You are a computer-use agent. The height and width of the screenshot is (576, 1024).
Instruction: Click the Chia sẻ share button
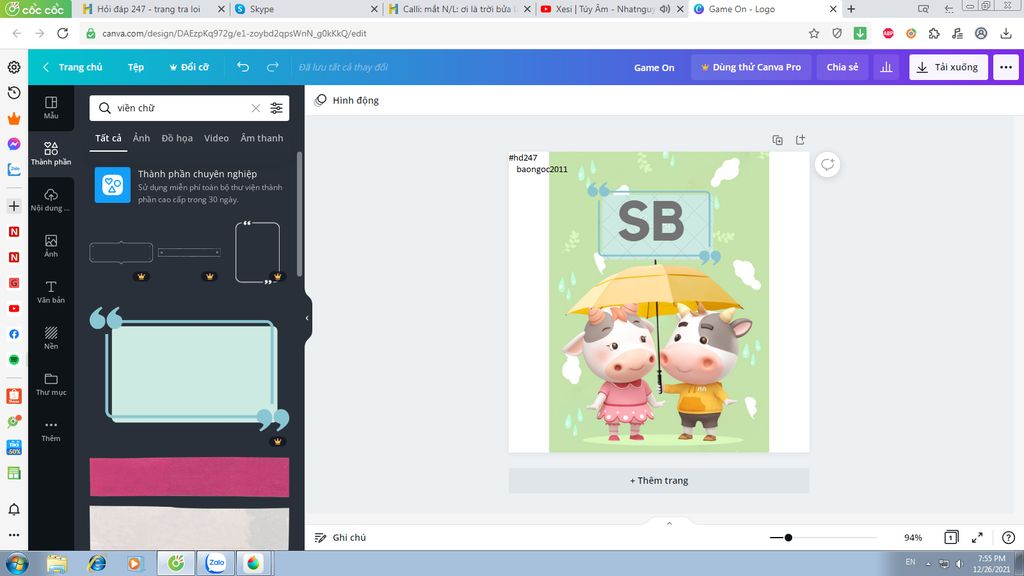842,67
